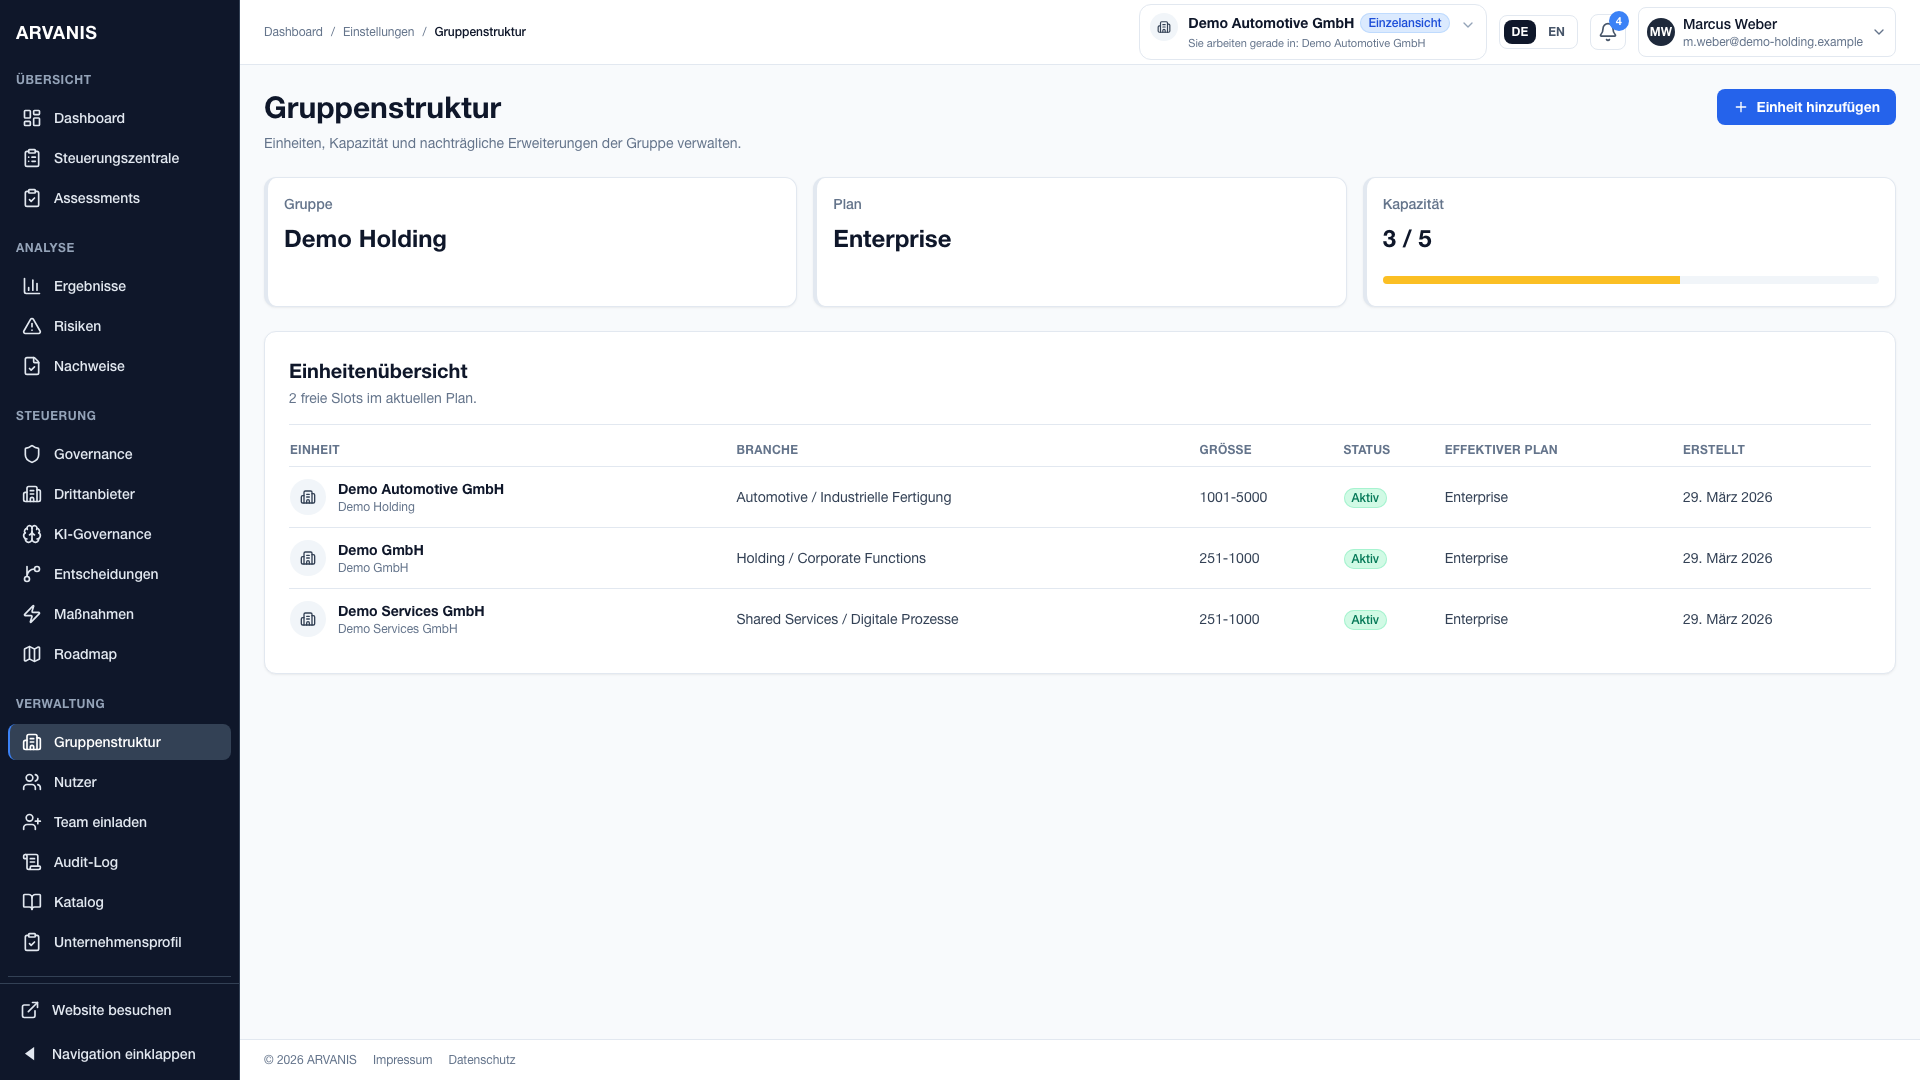Open the Einstellungen breadcrumb link
This screenshot has width=1920, height=1080.
tap(378, 32)
